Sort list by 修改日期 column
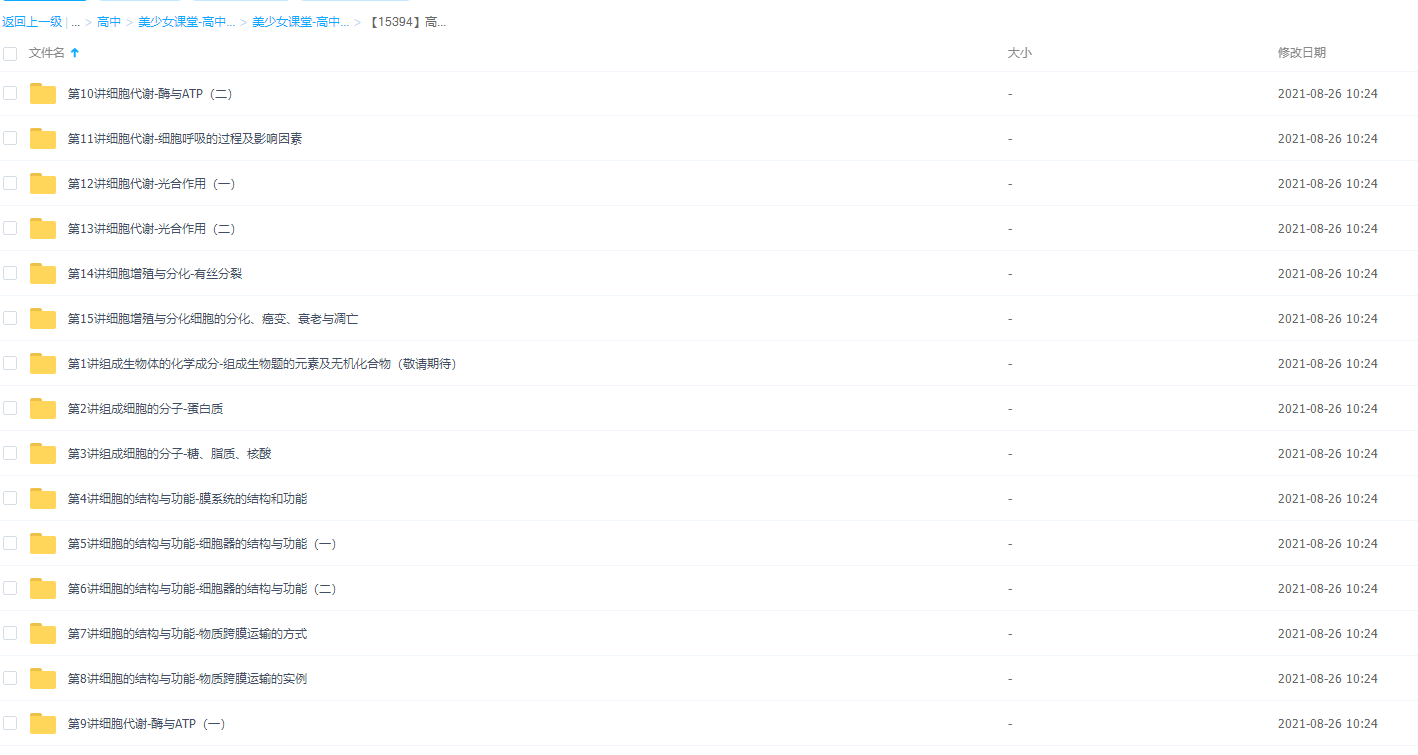Image resolution: width=1418 pixels, height=755 pixels. (x=1301, y=53)
